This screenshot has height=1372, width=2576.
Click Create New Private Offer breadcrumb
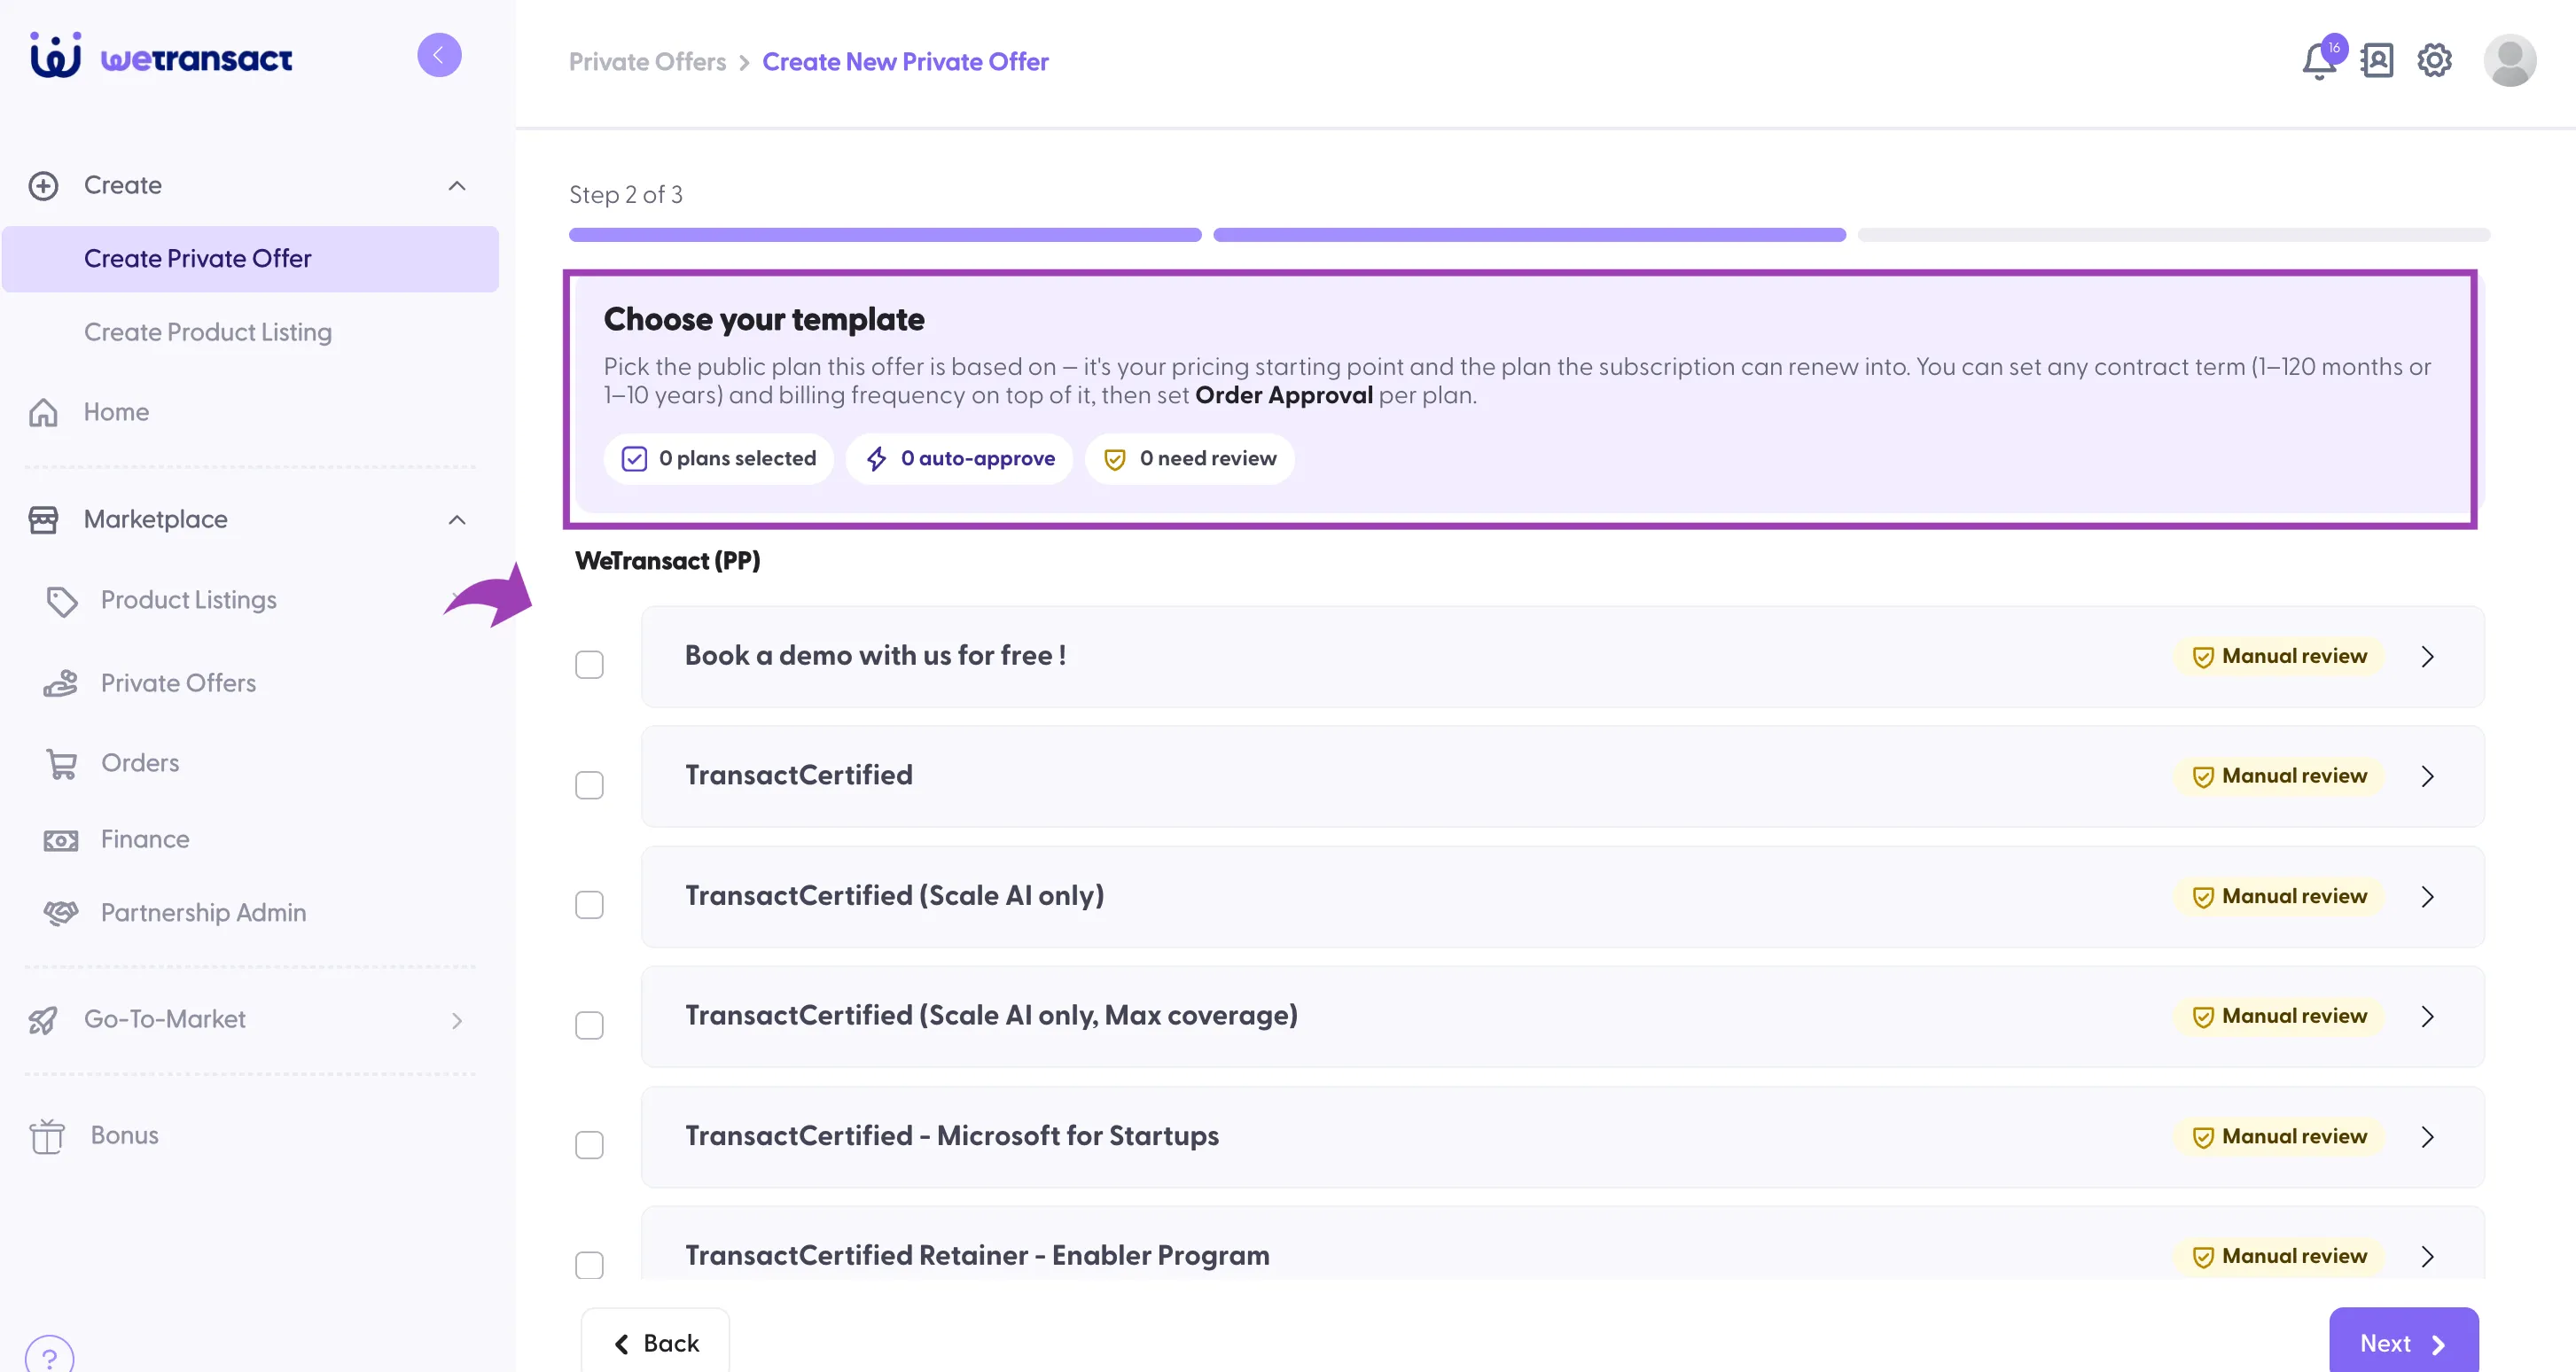[905, 62]
